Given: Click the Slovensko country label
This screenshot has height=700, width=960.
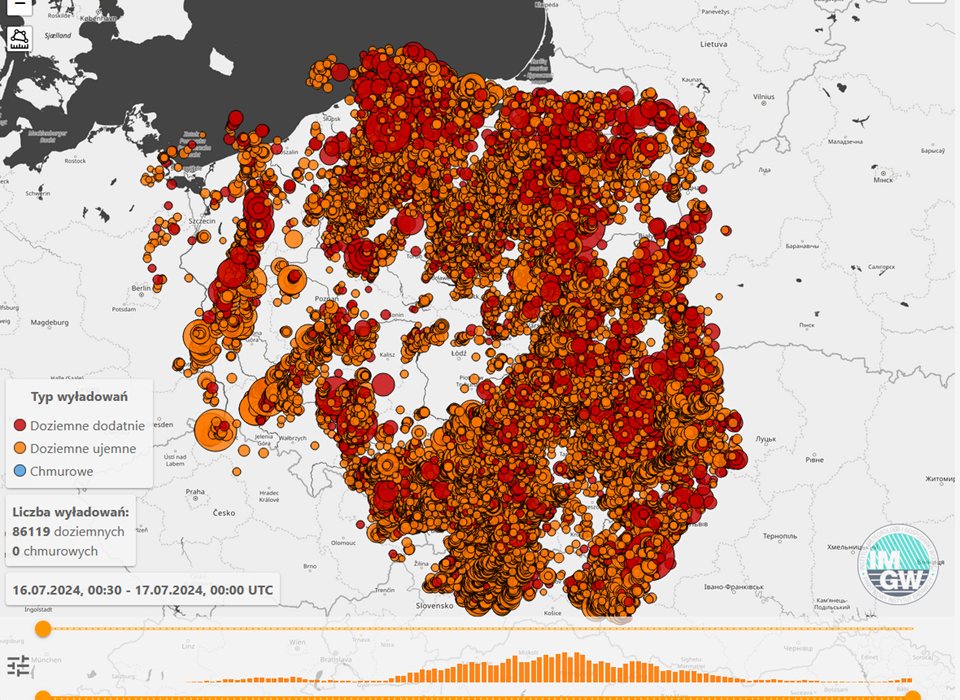Looking at the screenshot, I should 435,605.
